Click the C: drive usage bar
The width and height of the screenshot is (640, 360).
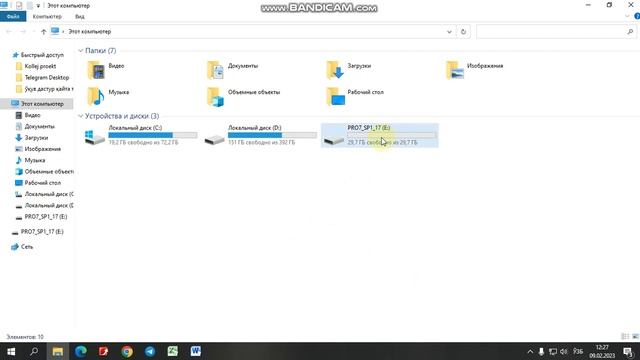(x=153, y=135)
